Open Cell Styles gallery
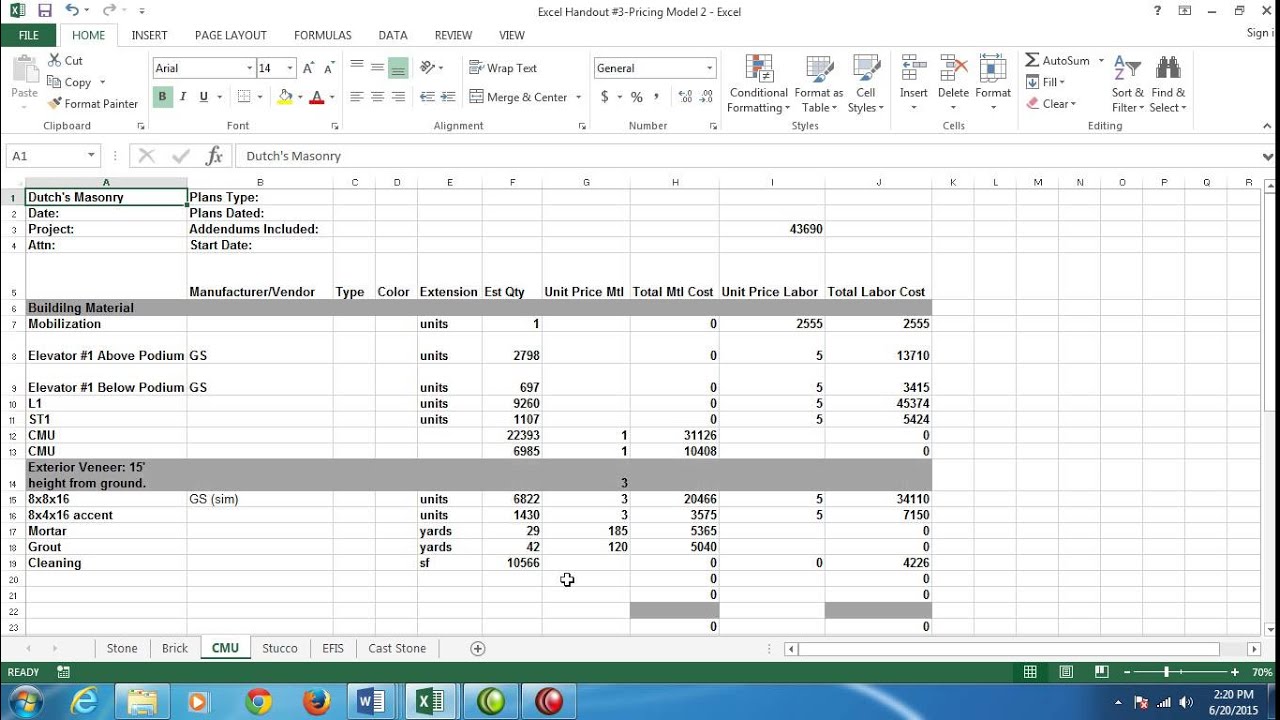 pyautogui.click(x=866, y=84)
